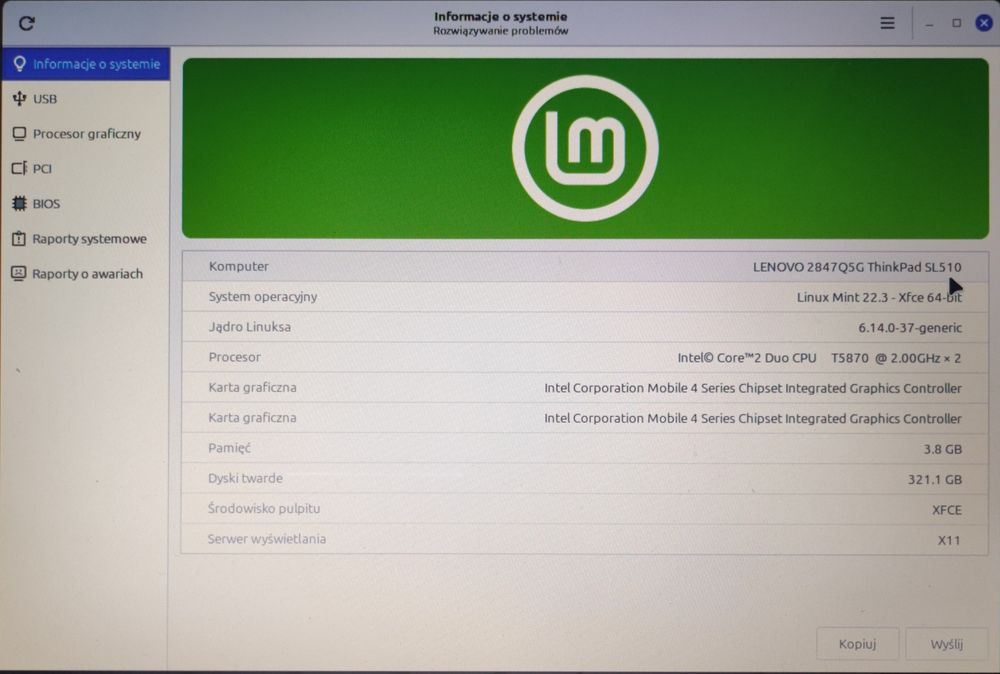Open the hamburger menu
Screen dimensions: 1000x674
pos(887,23)
